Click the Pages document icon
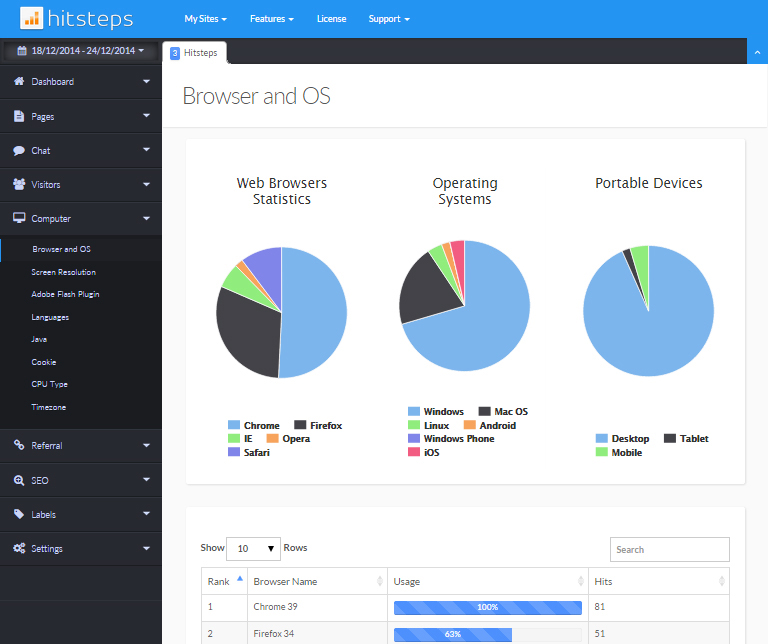Image resolution: width=768 pixels, height=644 pixels. 19,116
